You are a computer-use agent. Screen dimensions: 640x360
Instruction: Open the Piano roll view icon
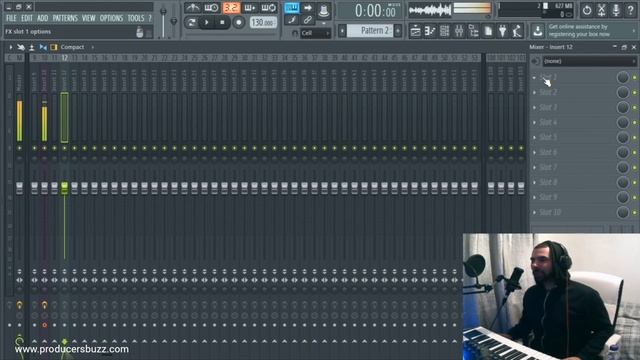point(430,31)
